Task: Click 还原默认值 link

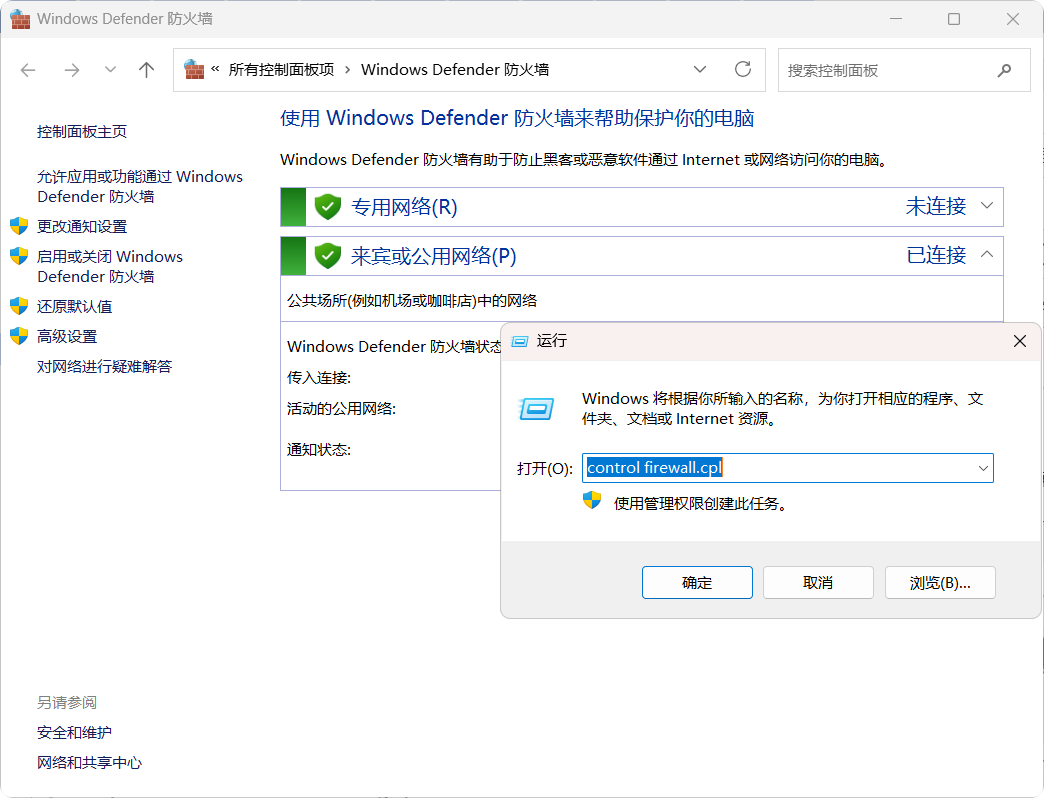Action: 75,307
